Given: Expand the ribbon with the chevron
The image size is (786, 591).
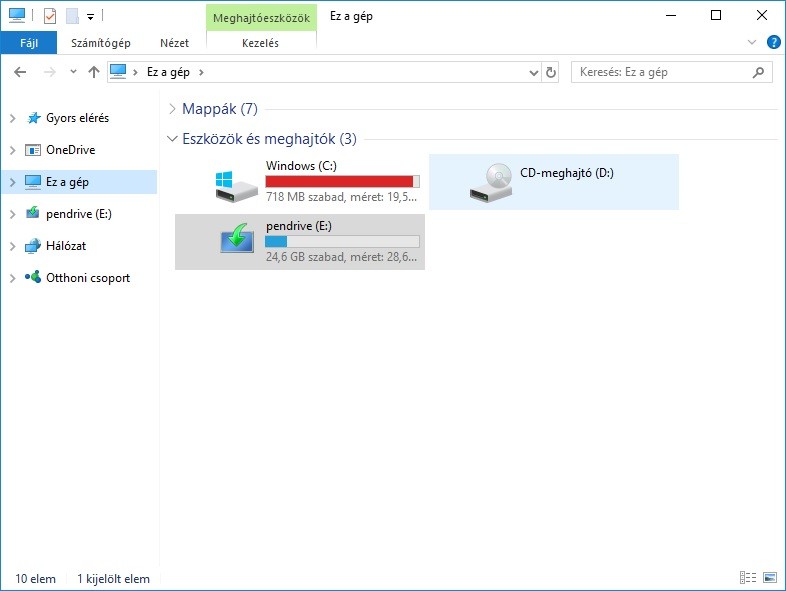Looking at the screenshot, I should (x=751, y=43).
